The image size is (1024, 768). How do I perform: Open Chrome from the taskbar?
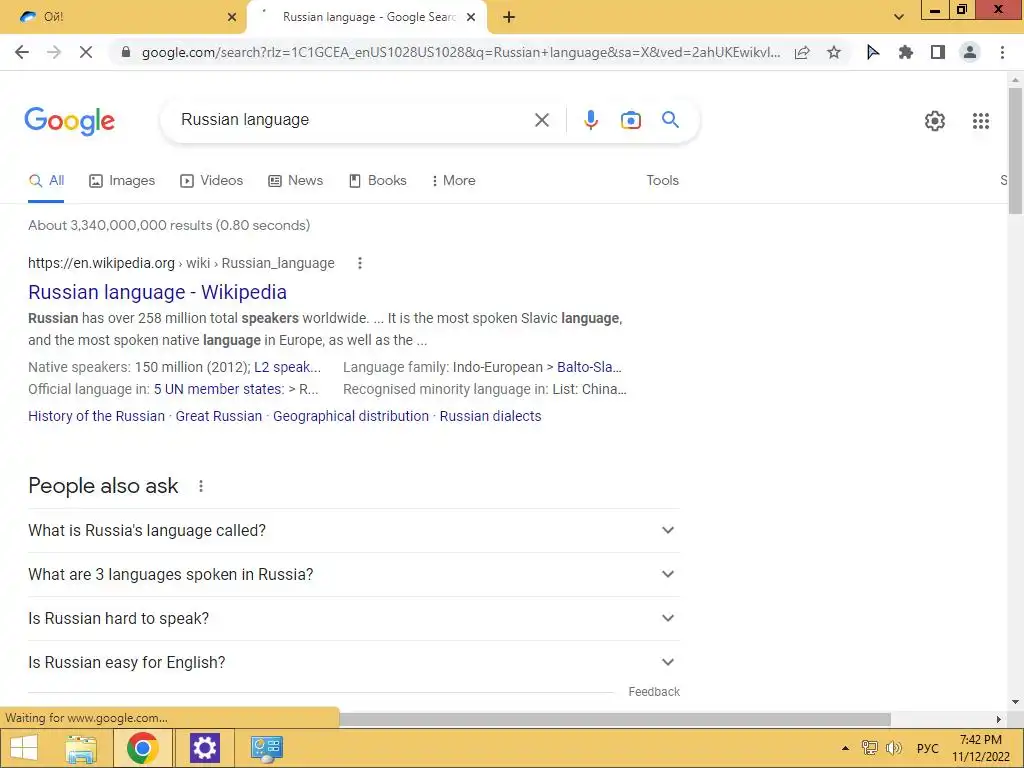(142, 748)
